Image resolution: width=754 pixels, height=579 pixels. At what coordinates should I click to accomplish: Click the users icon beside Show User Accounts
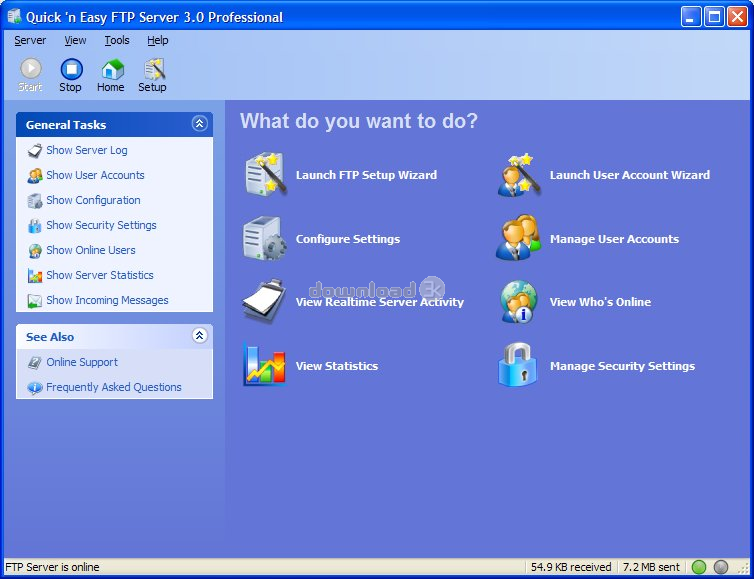[35, 176]
